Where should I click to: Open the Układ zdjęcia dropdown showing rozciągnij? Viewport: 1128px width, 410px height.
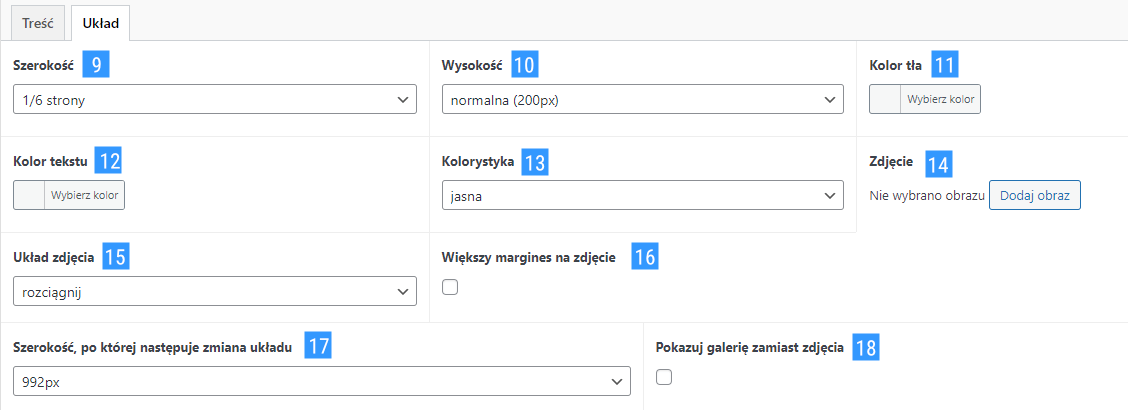215,291
